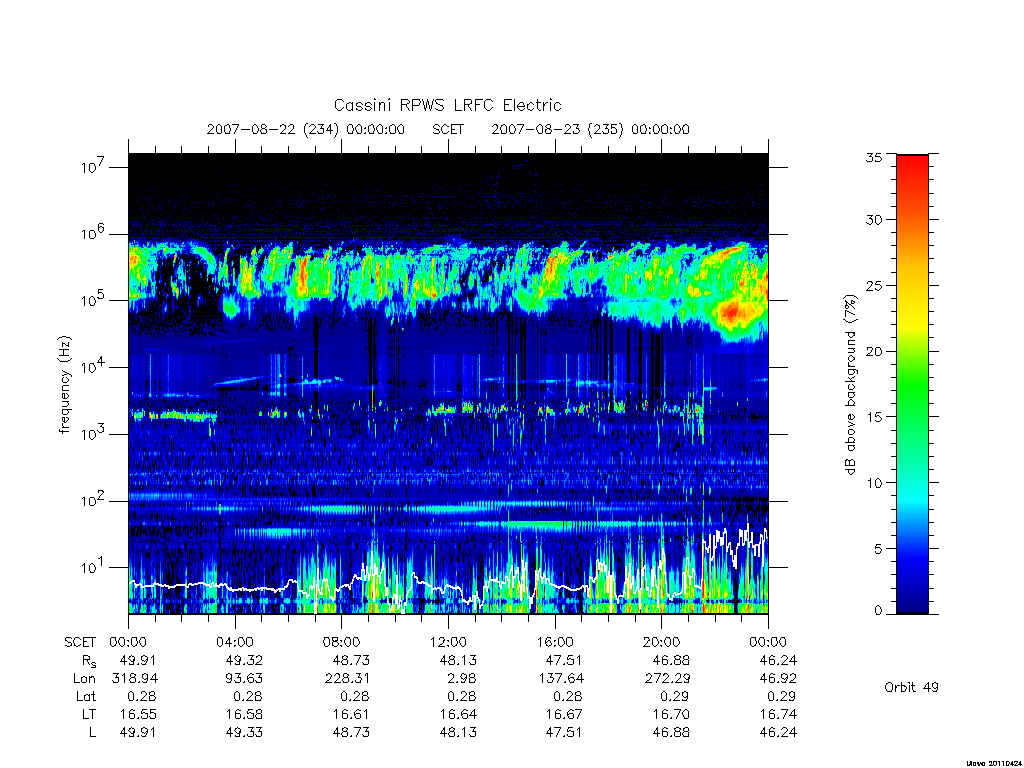1024x768 pixels.
Task: Click the Lon value '318.94'
Action: click(x=135, y=679)
